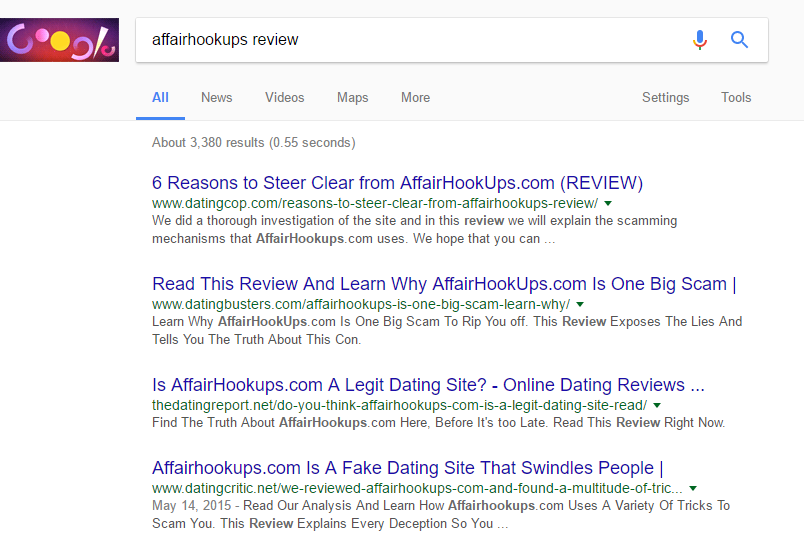Screen dimensions: 804x547
Task: Expand dropdown arrow next to datingbusters.com URL
Action: (580, 305)
